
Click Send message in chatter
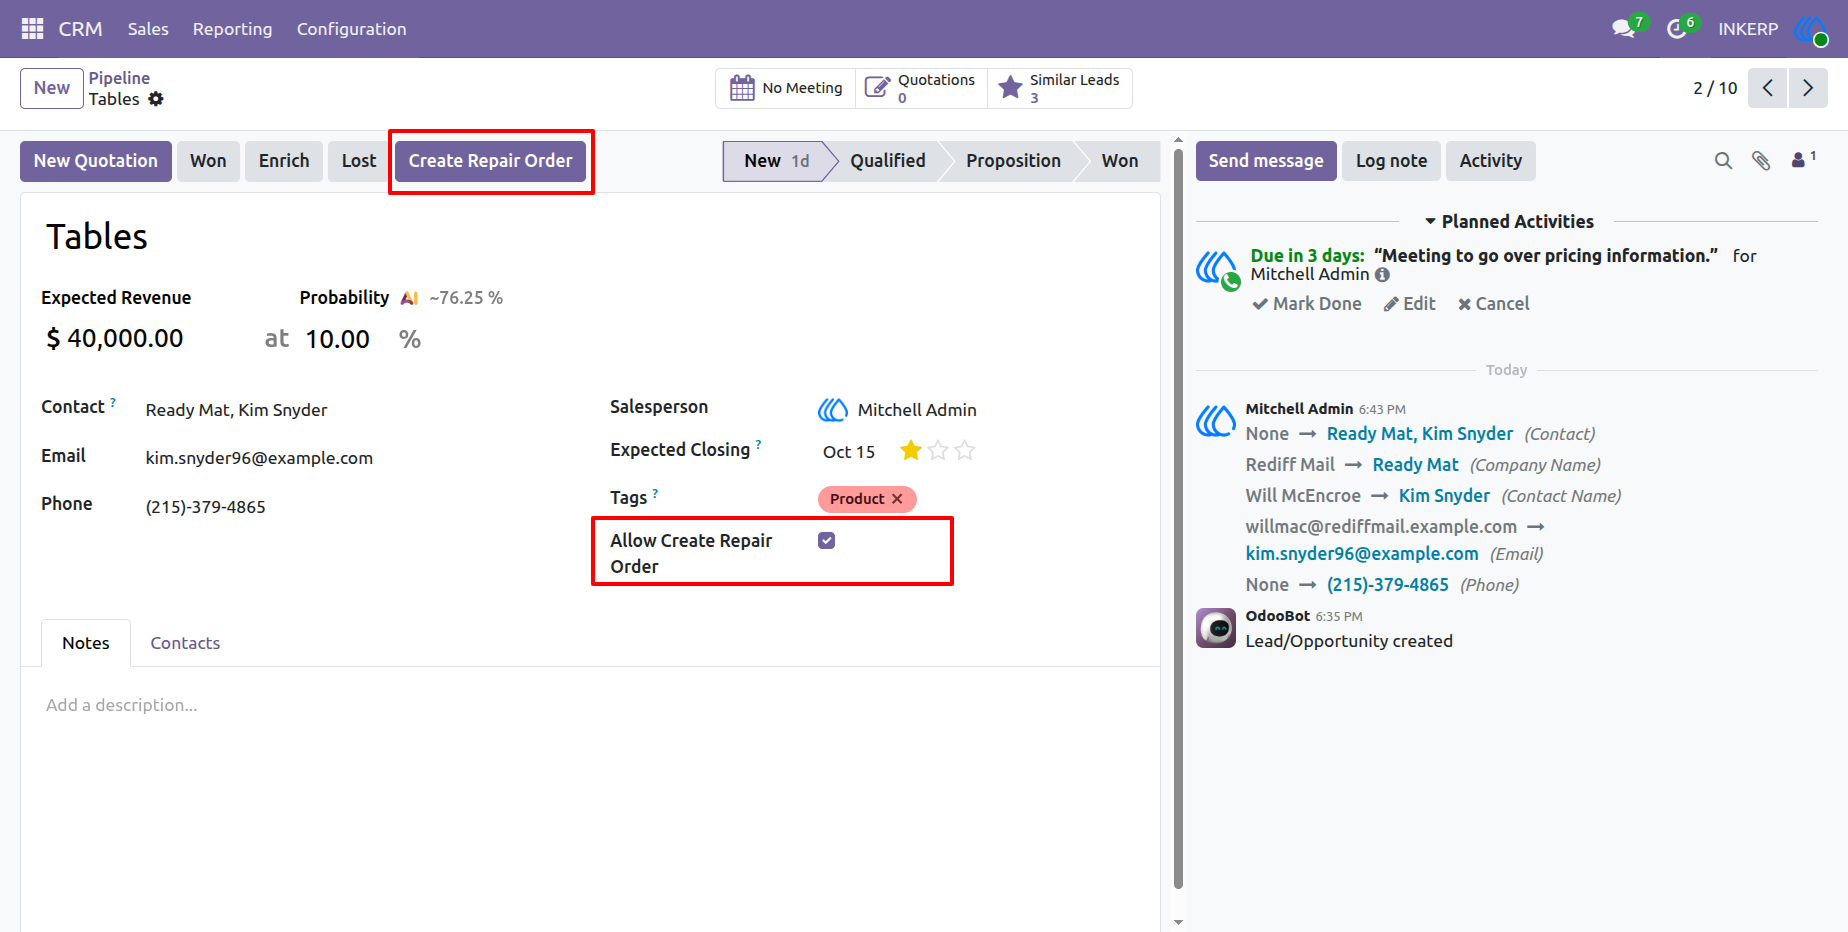[x=1266, y=161]
